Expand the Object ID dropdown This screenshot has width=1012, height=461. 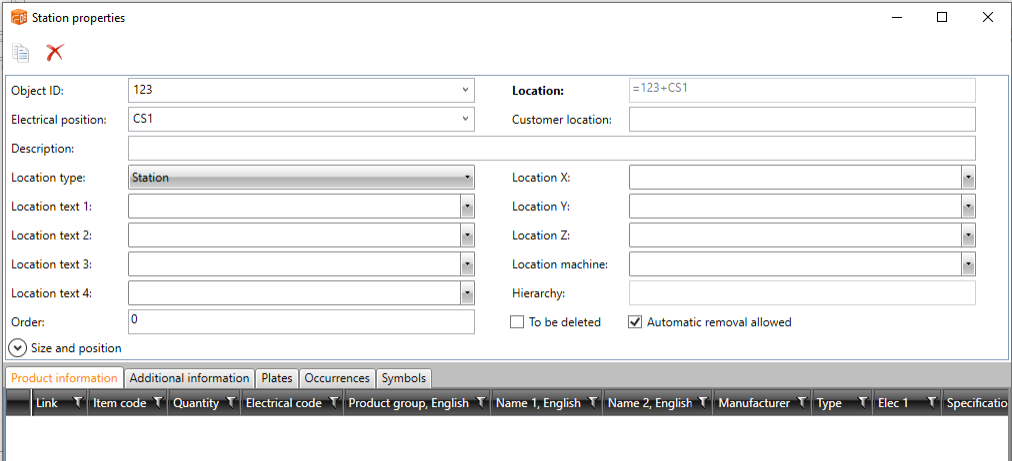465,90
